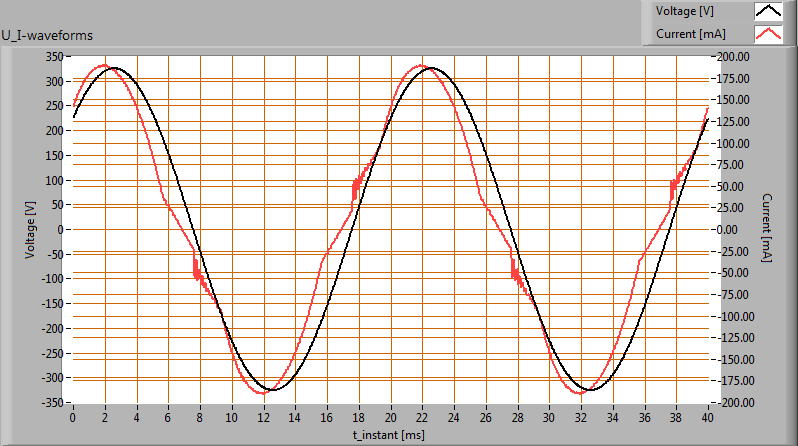This screenshot has width=798, height=446.
Task: Click the rotated Voltage [V] left axis label
Action: [30, 229]
